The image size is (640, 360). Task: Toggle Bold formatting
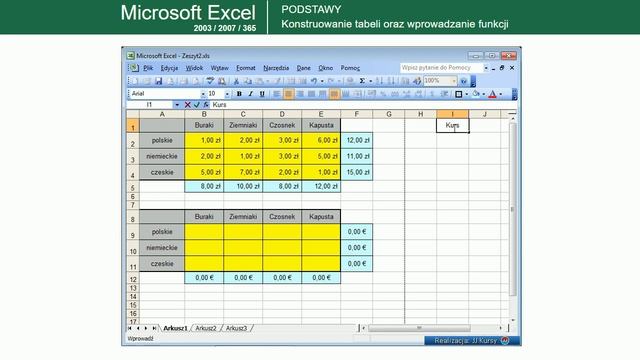pyautogui.click(x=239, y=94)
